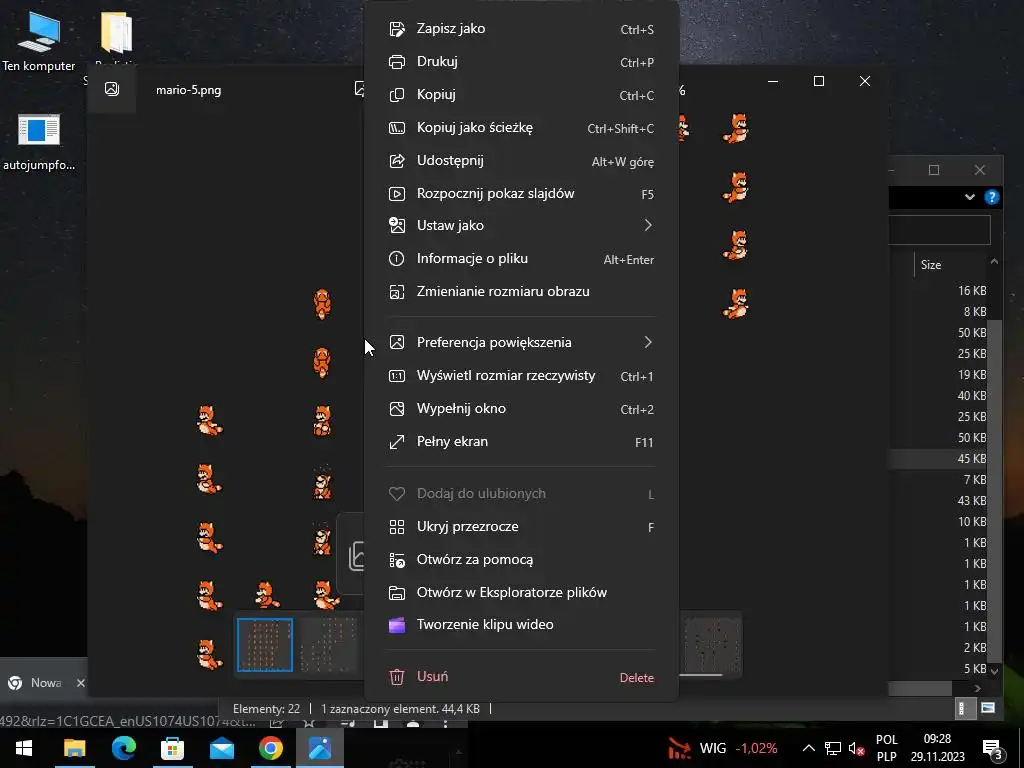Click the grid icon beside Ukryj przezrocze
The height and width of the screenshot is (768, 1024).
click(396, 527)
